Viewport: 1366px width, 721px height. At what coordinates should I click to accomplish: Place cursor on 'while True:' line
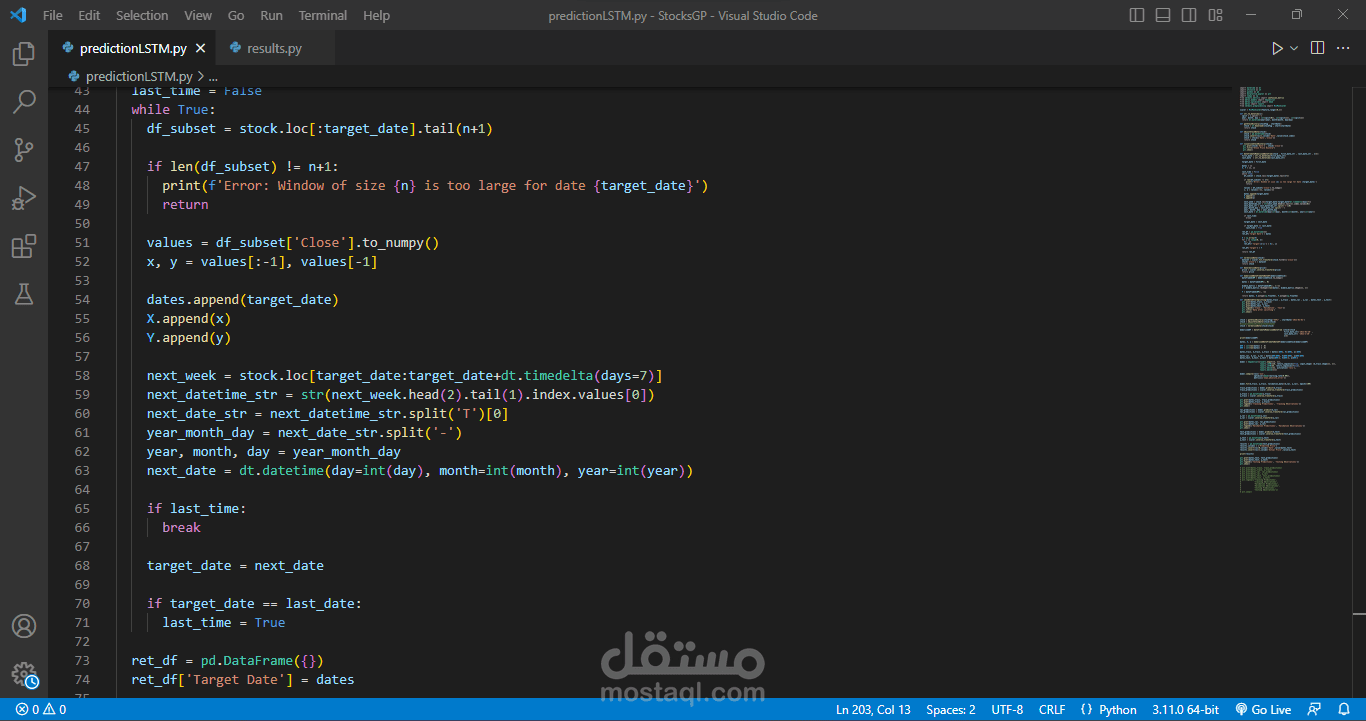click(x=173, y=109)
